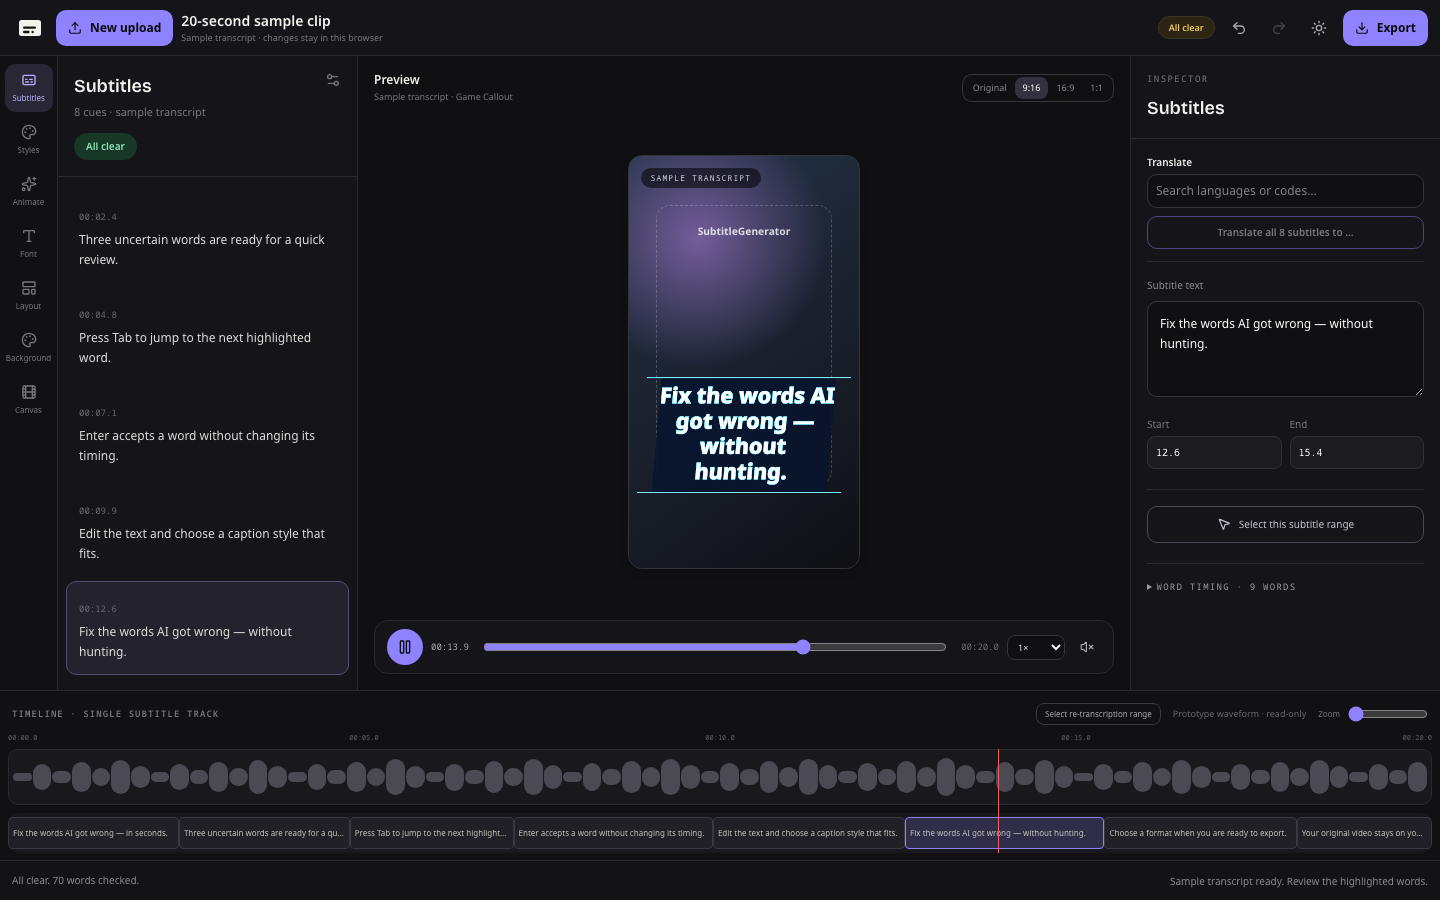Expand the Word Timing section
1440x900 pixels.
tap(1221, 587)
